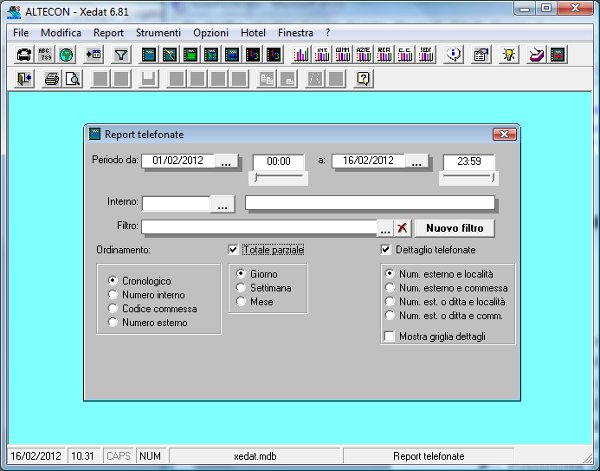Open the INT bar chart icon

[x=322, y=55]
